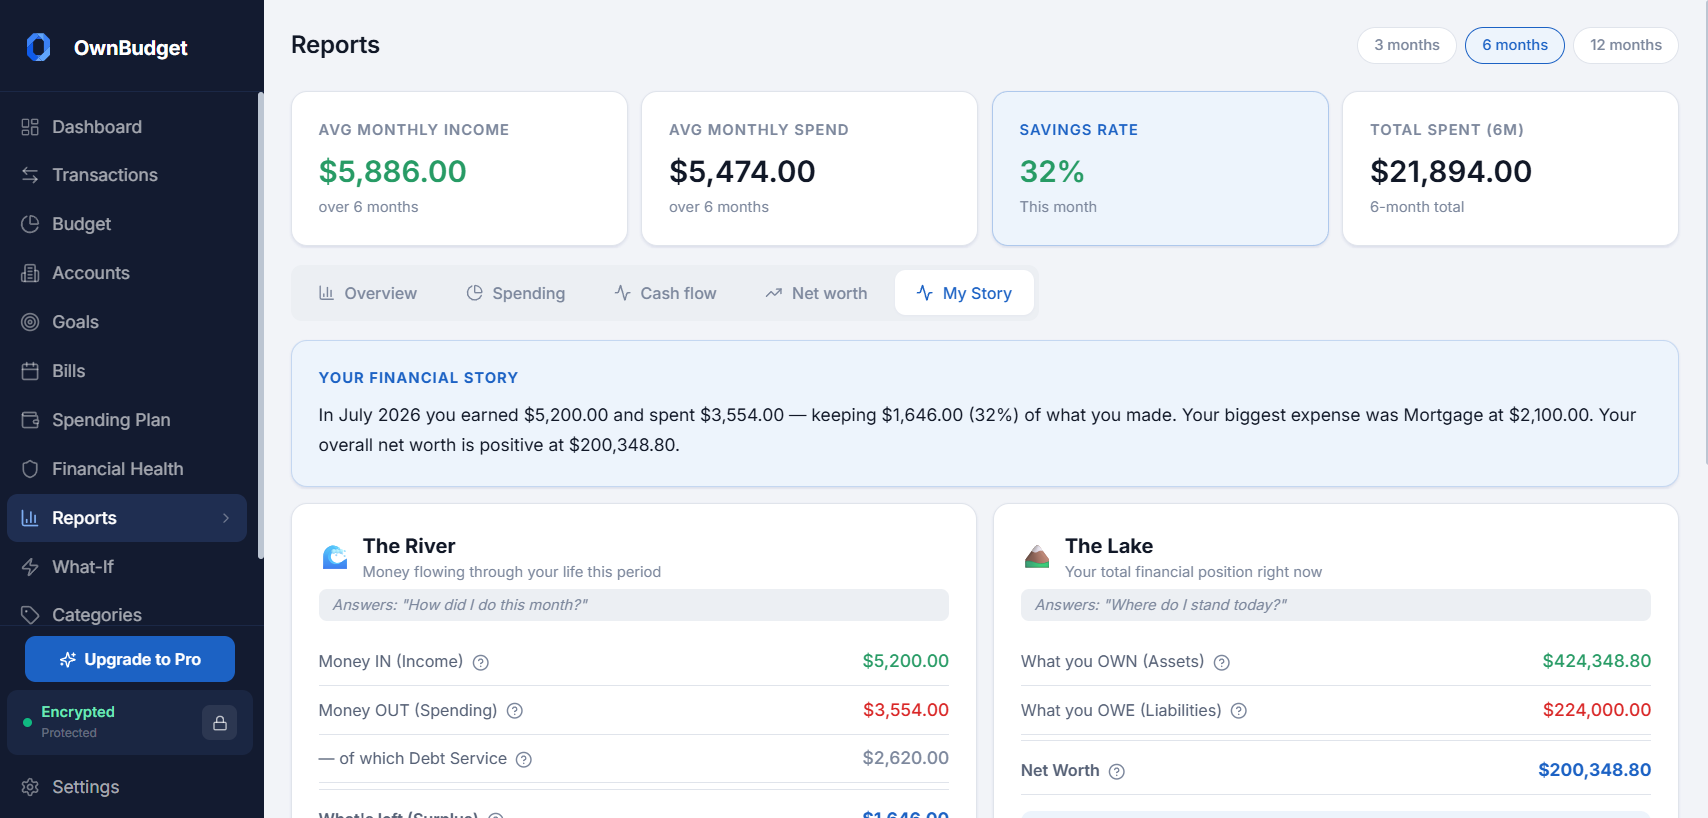The image size is (1708, 818).
Task: Click the Accounts building icon
Action: click(x=30, y=273)
